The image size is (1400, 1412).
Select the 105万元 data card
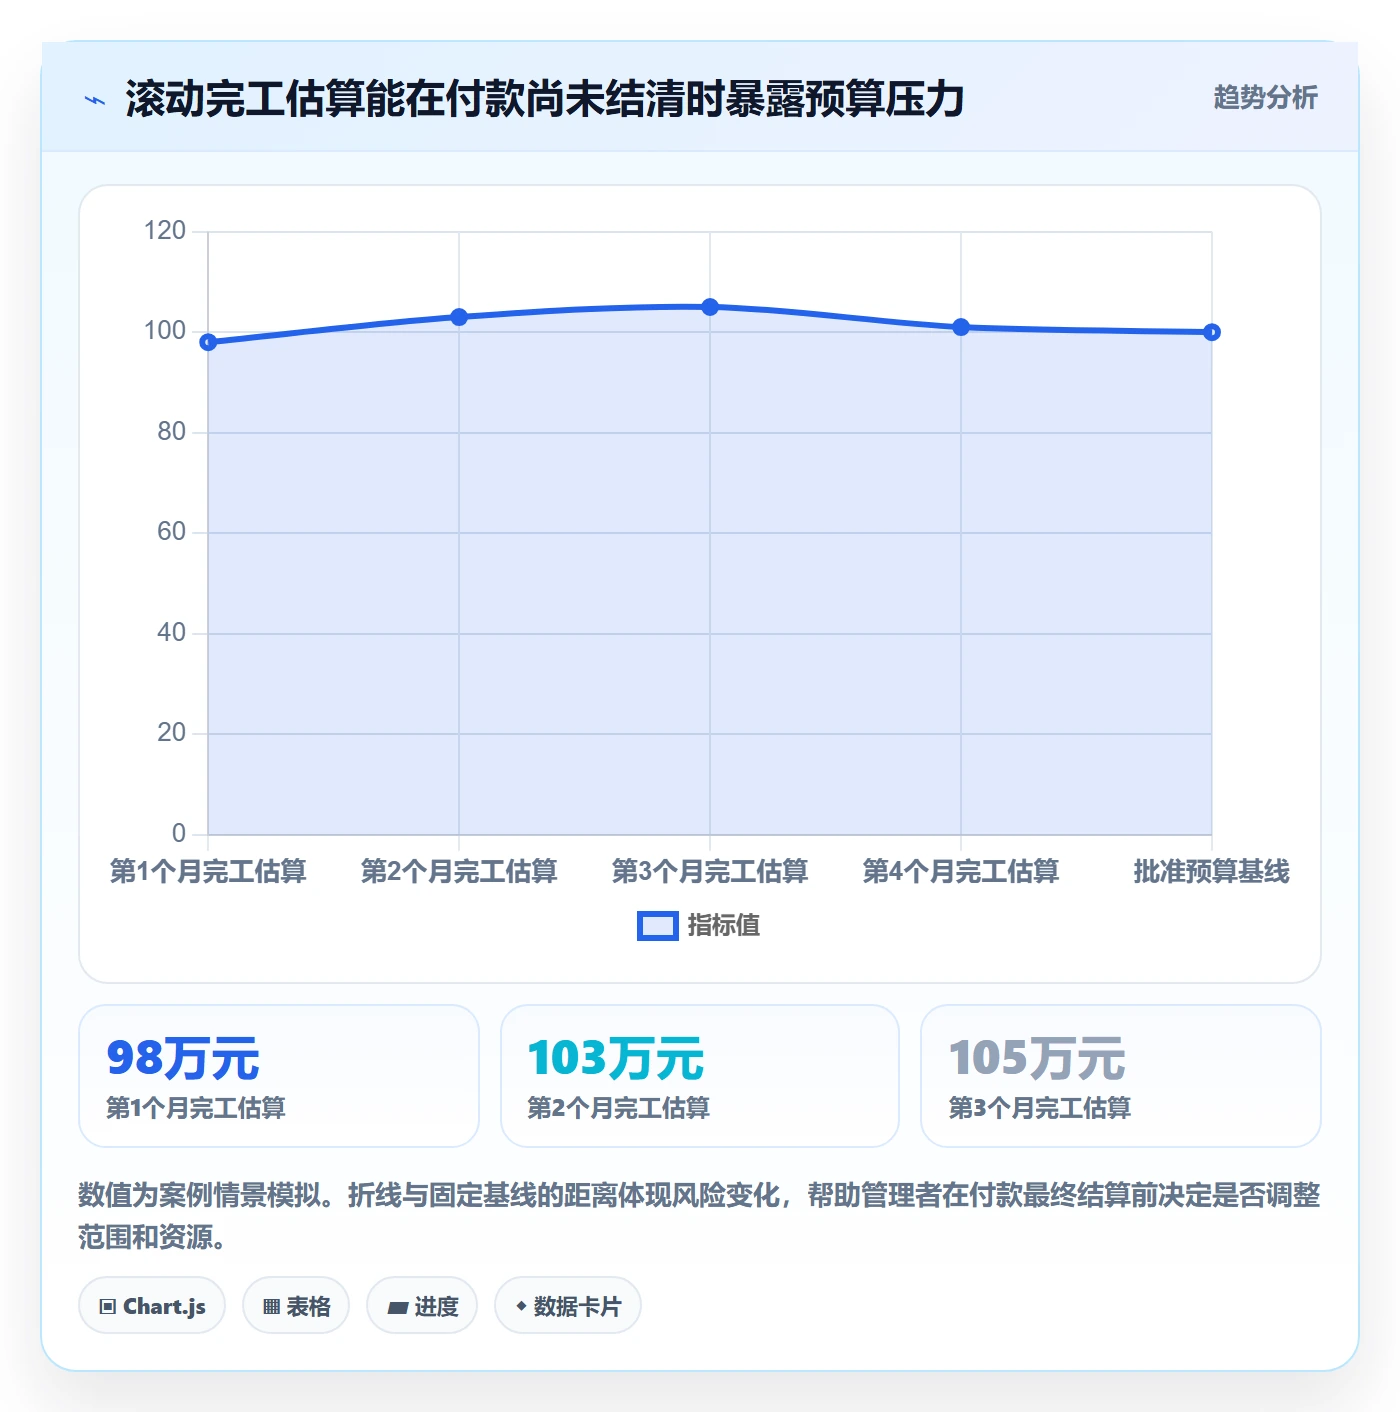pyautogui.click(x=1121, y=1076)
